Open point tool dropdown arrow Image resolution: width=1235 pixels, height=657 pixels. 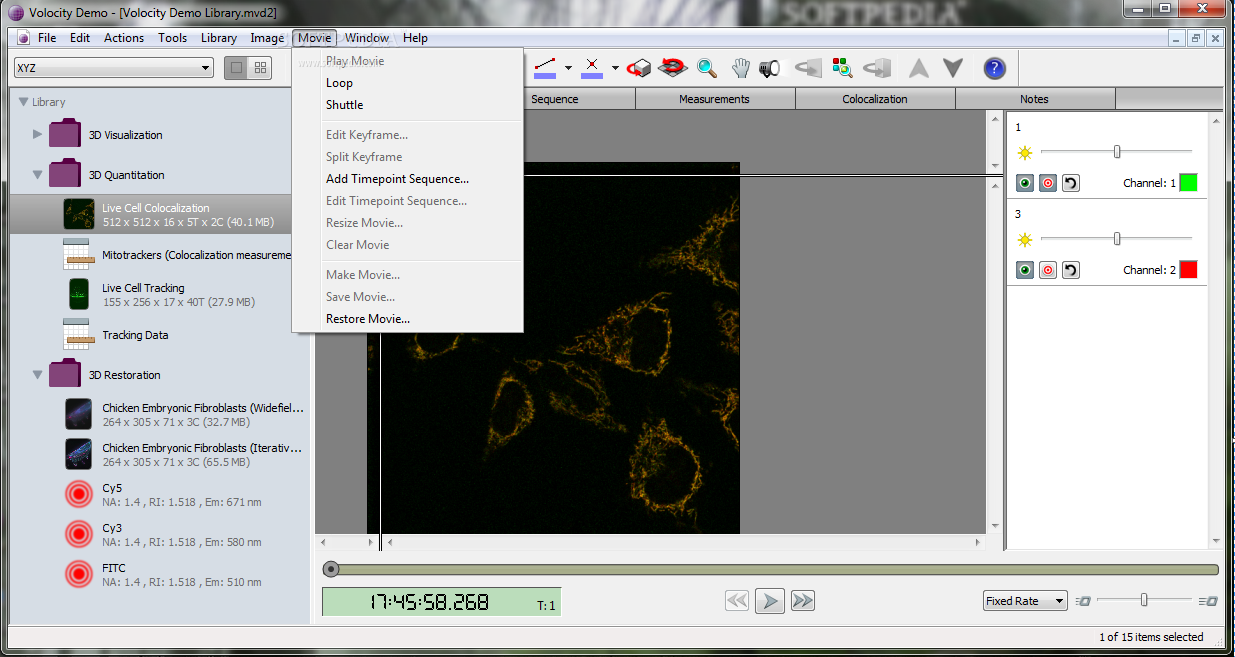tap(615, 68)
